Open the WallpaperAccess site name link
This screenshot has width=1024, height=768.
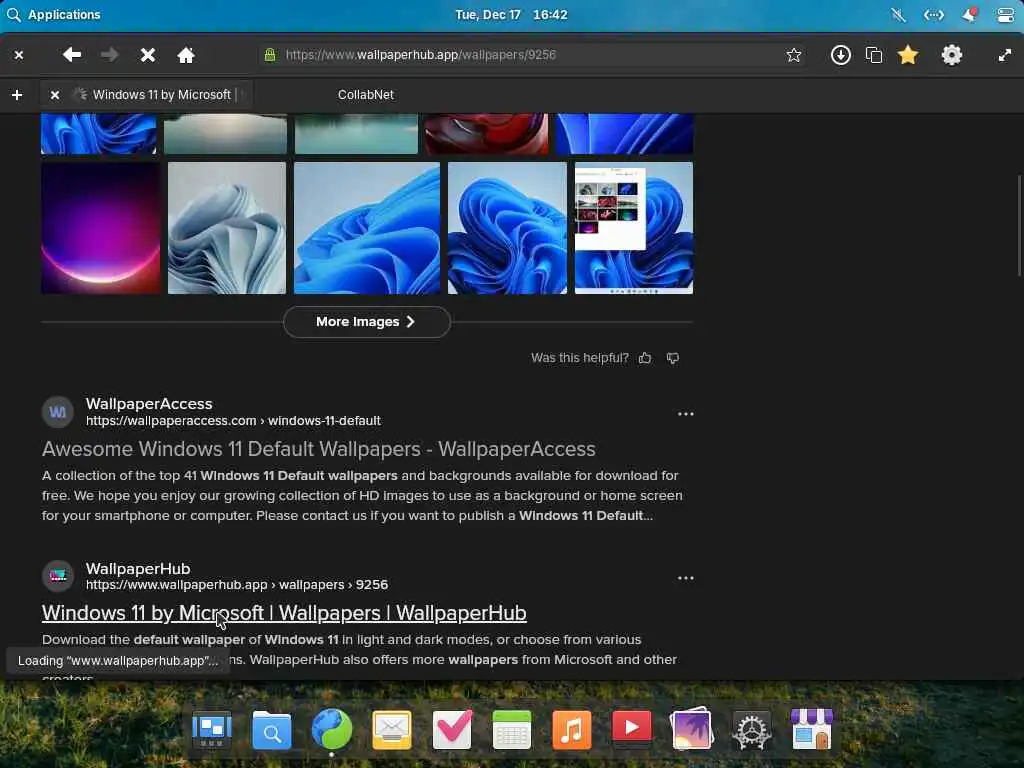point(149,404)
